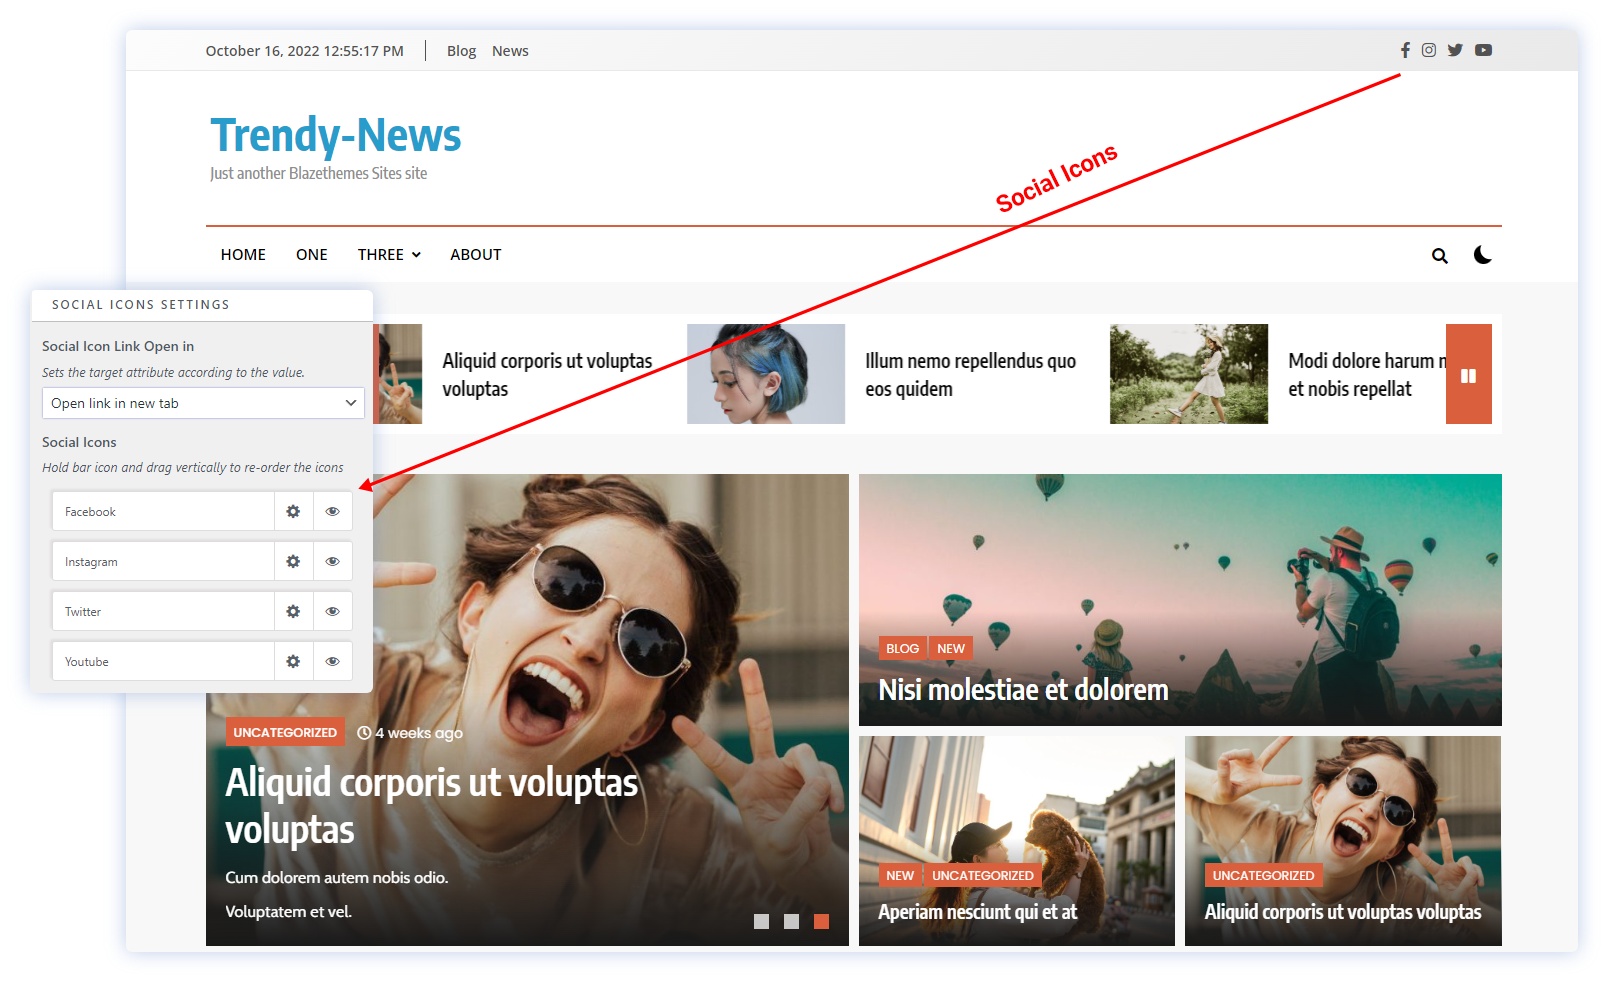
Task: Expand the THREE menu dropdown
Action: pyautogui.click(x=389, y=255)
